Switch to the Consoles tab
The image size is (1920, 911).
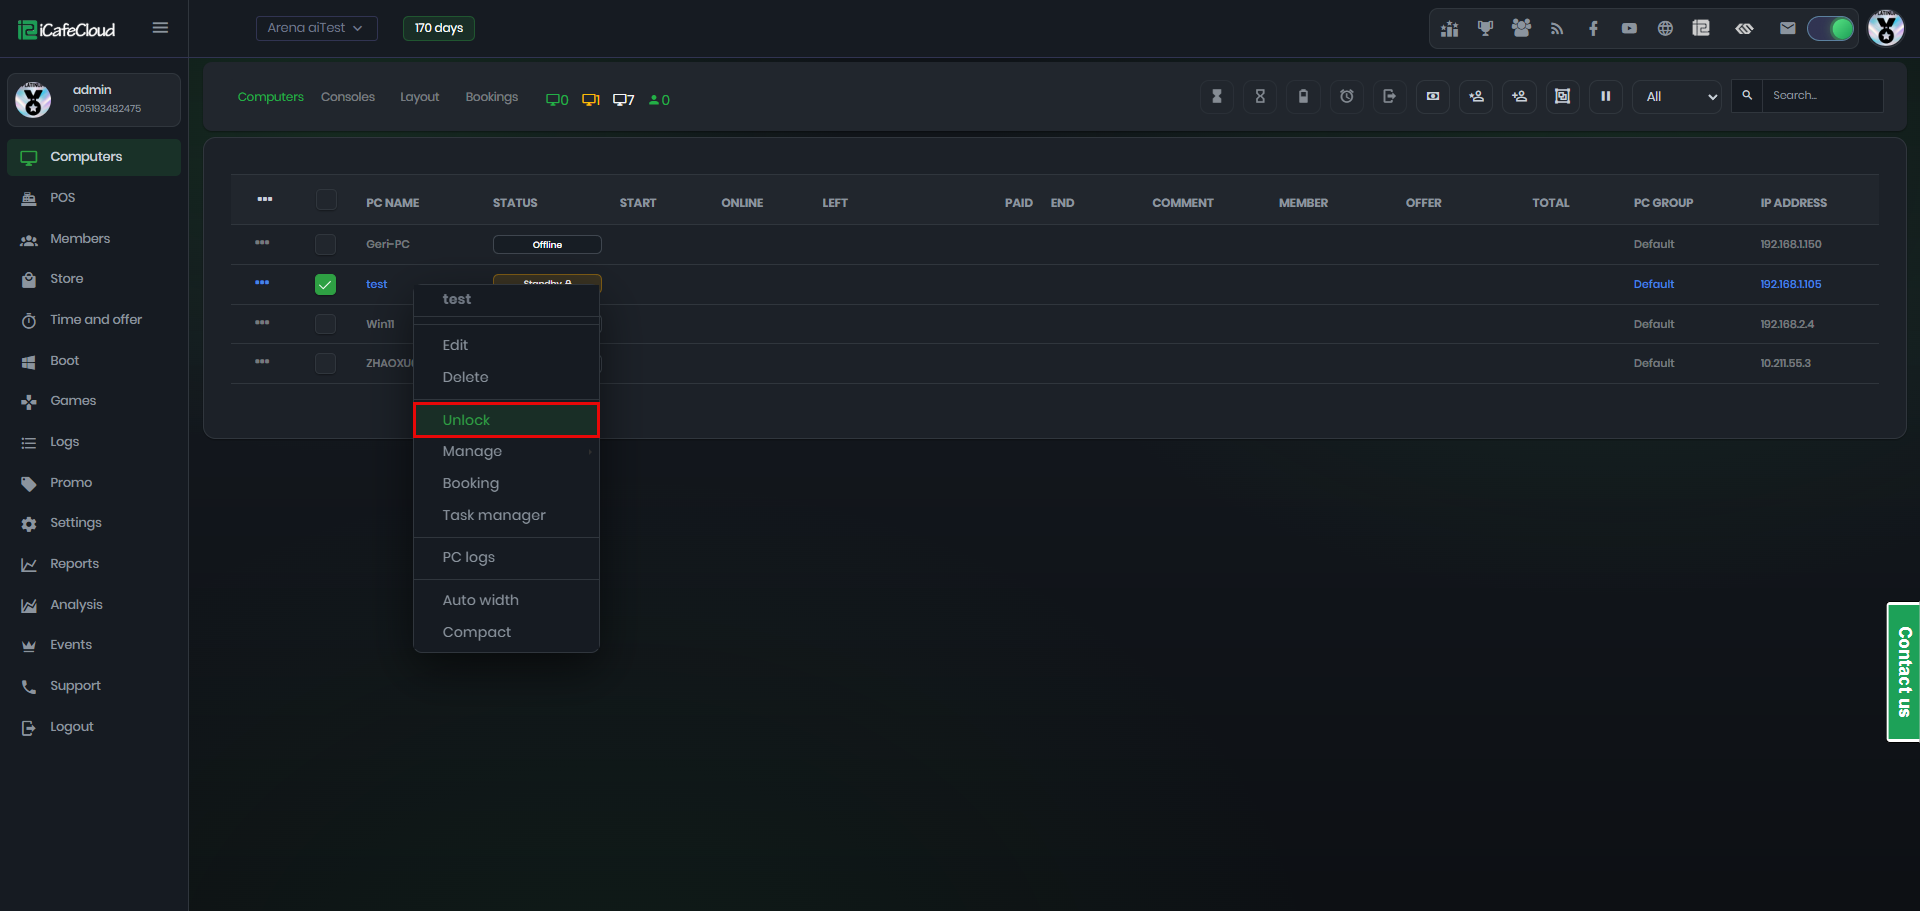tap(348, 97)
